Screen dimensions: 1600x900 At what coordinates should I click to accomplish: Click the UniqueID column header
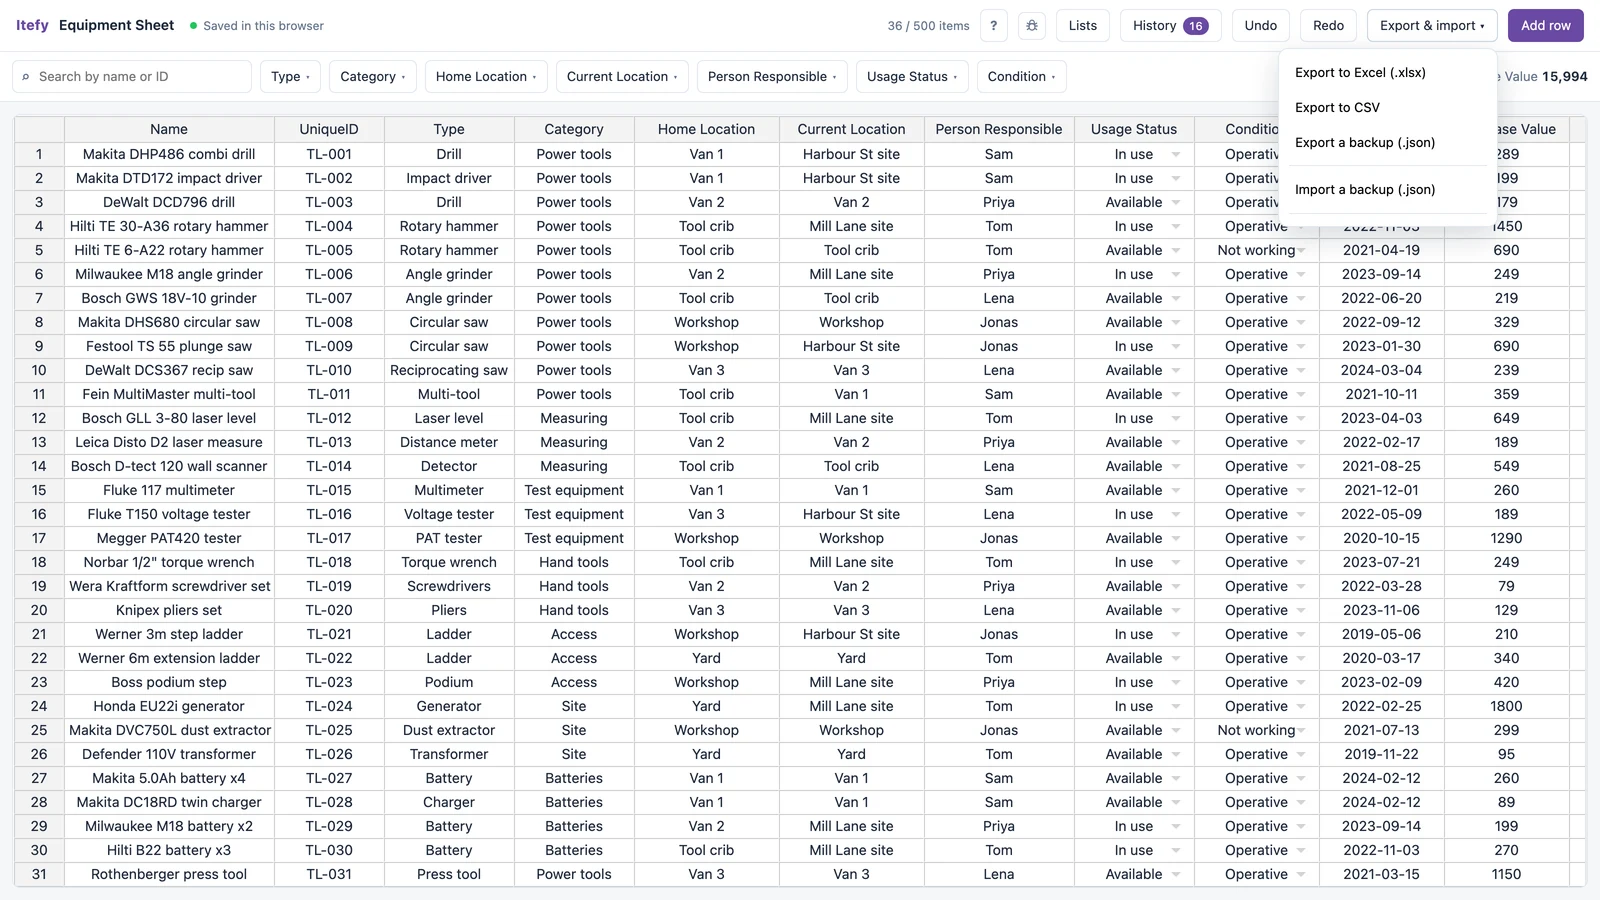tap(329, 129)
